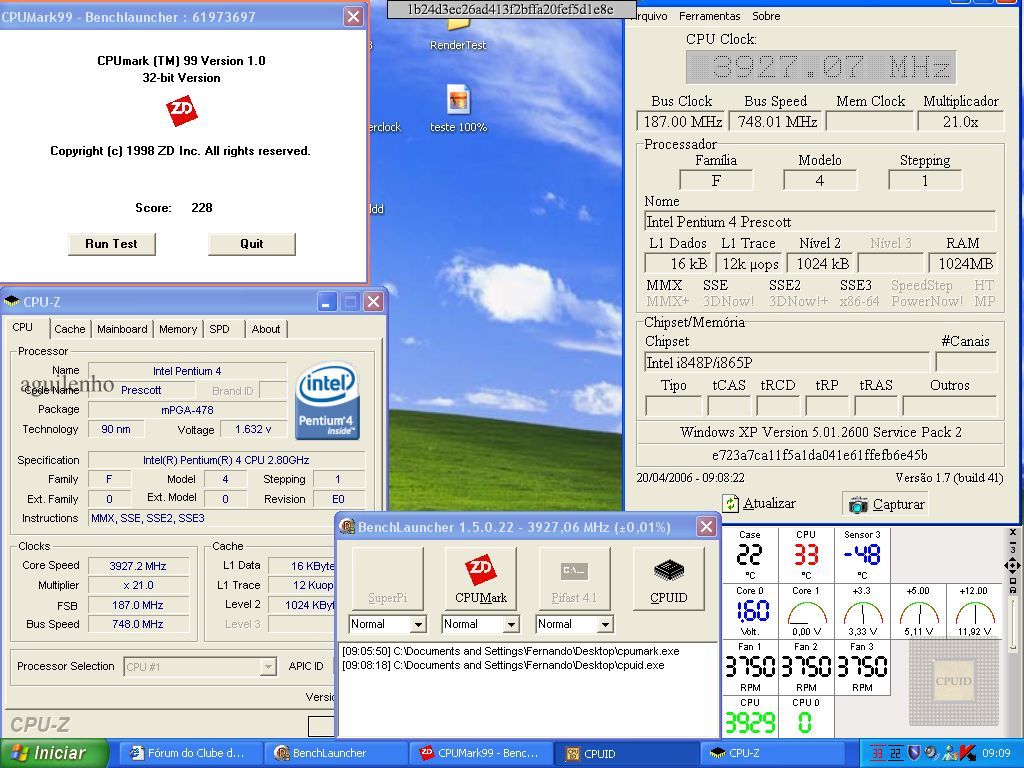
Task: Click the Case temperature tile showing 22
Action: click(750, 555)
